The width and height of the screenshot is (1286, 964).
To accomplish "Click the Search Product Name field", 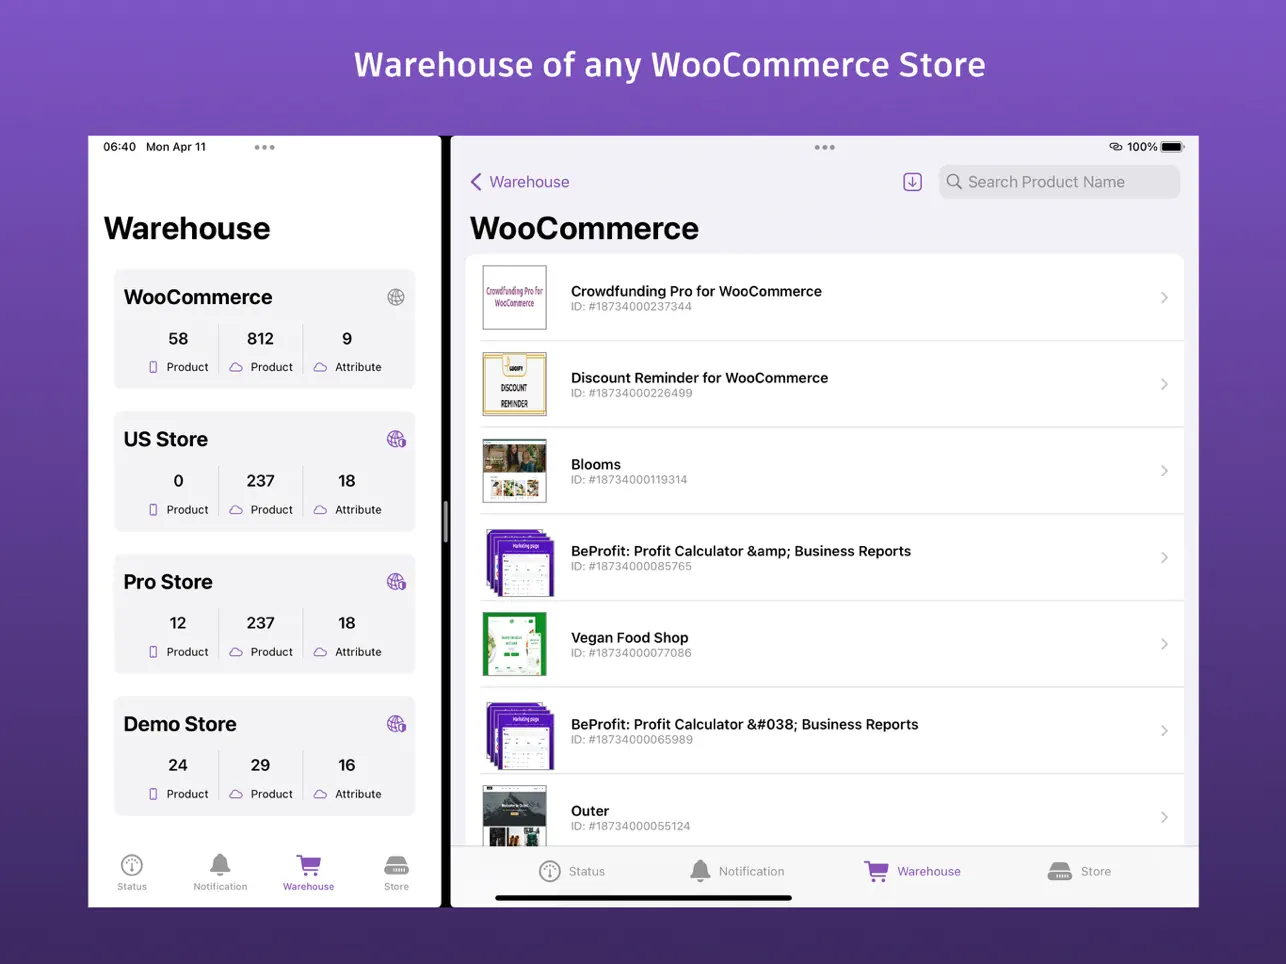I will tap(1060, 182).
